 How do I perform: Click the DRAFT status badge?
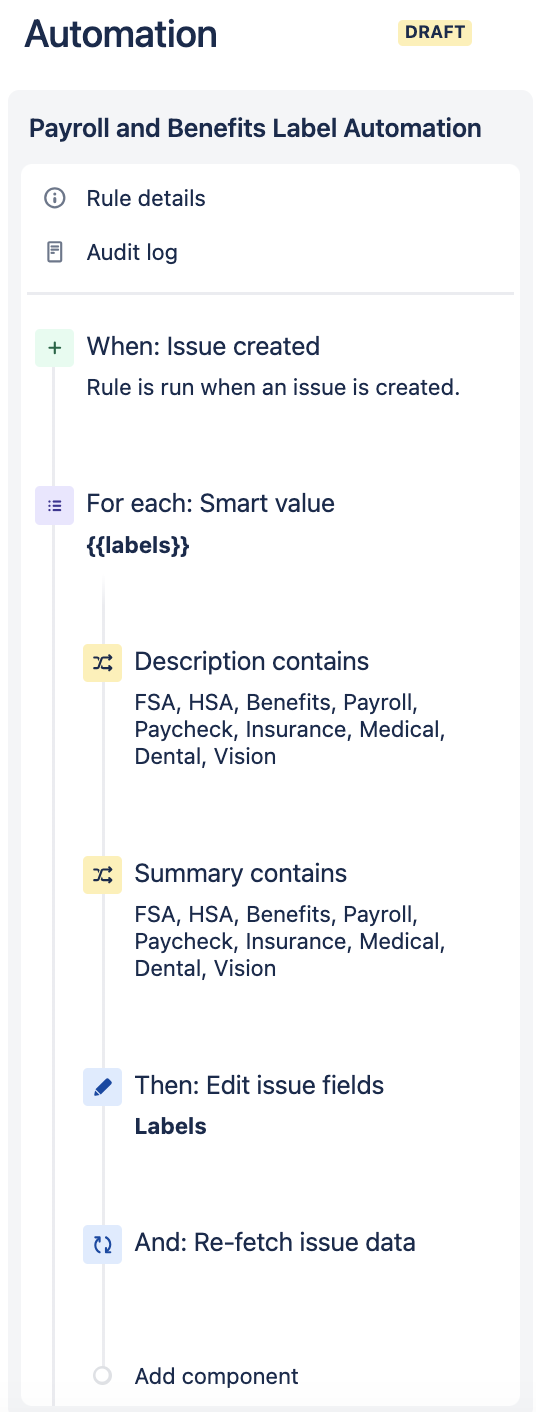(x=435, y=33)
